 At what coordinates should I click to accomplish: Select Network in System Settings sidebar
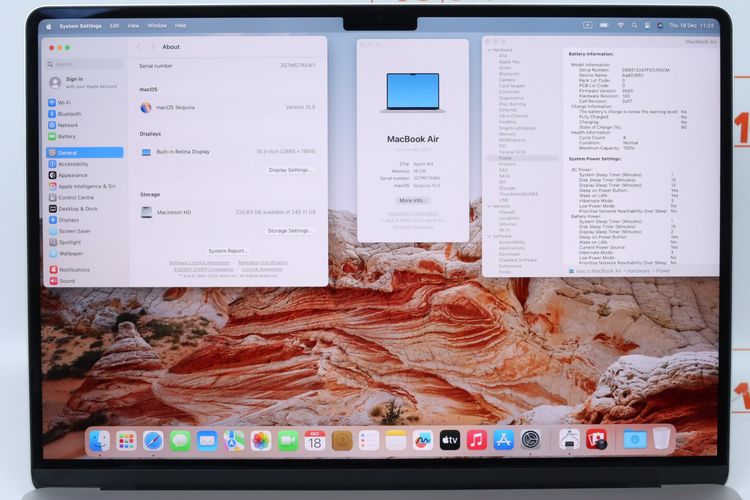point(85,125)
